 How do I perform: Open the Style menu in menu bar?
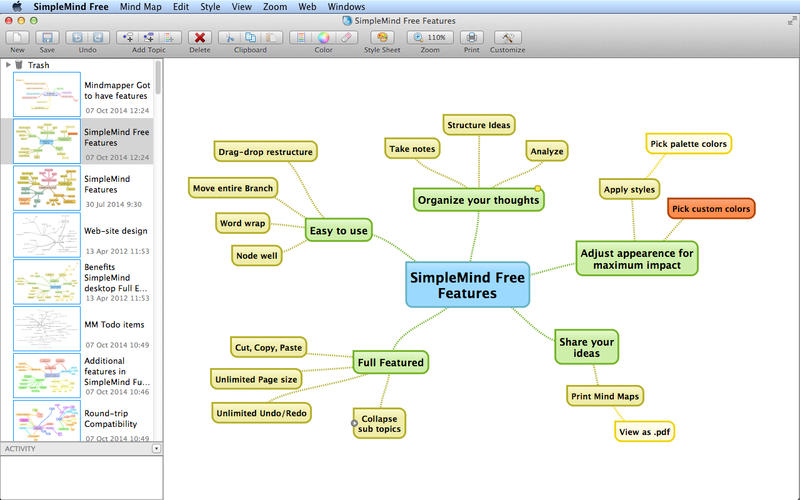pos(210,7)
